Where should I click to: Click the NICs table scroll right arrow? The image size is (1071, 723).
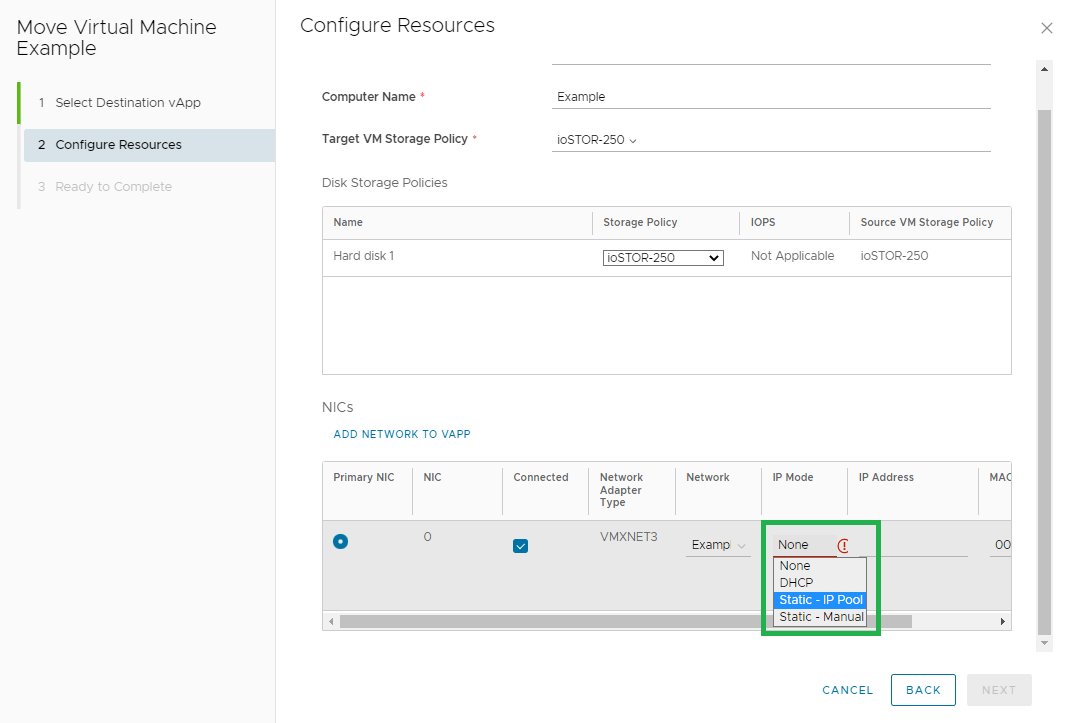pyautogui.click(x=1003, y=622)
